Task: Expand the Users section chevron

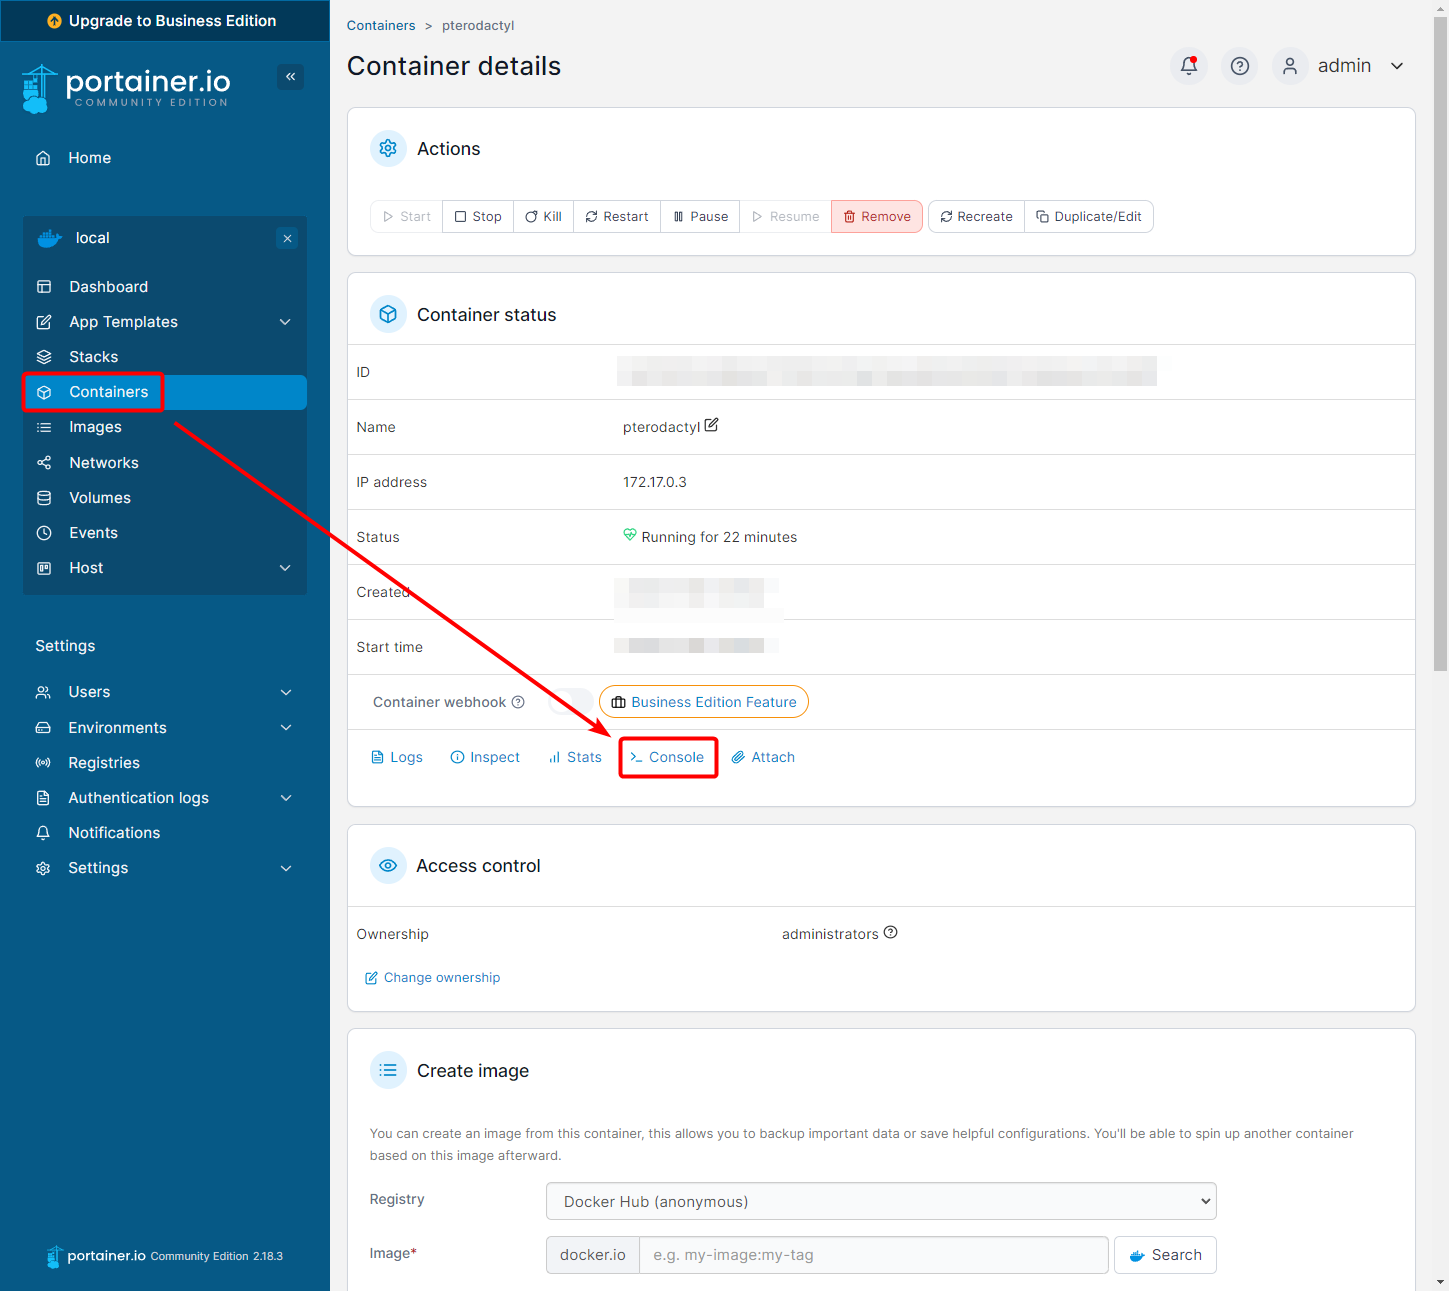Action: [286, 692]
